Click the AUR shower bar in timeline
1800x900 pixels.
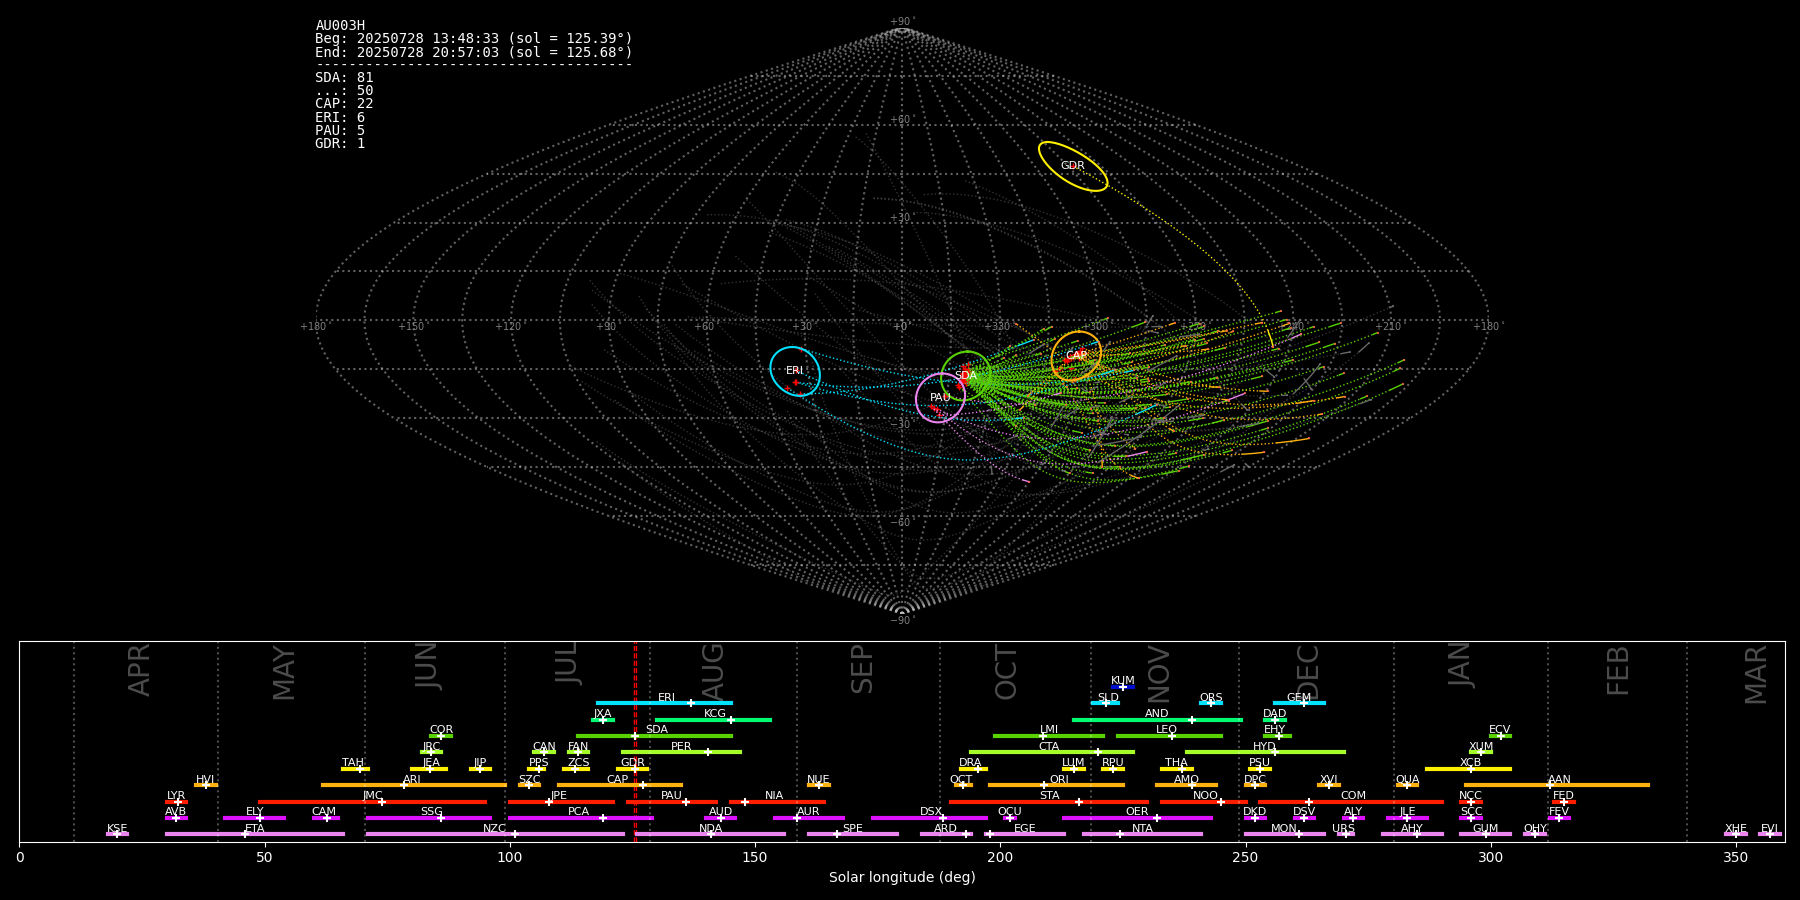click(808, 818)
